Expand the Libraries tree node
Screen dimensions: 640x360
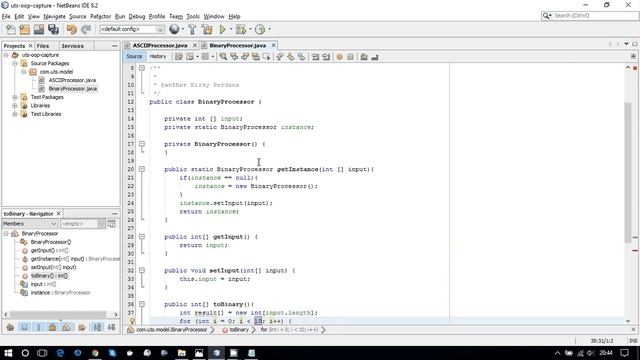coord(15,105)
